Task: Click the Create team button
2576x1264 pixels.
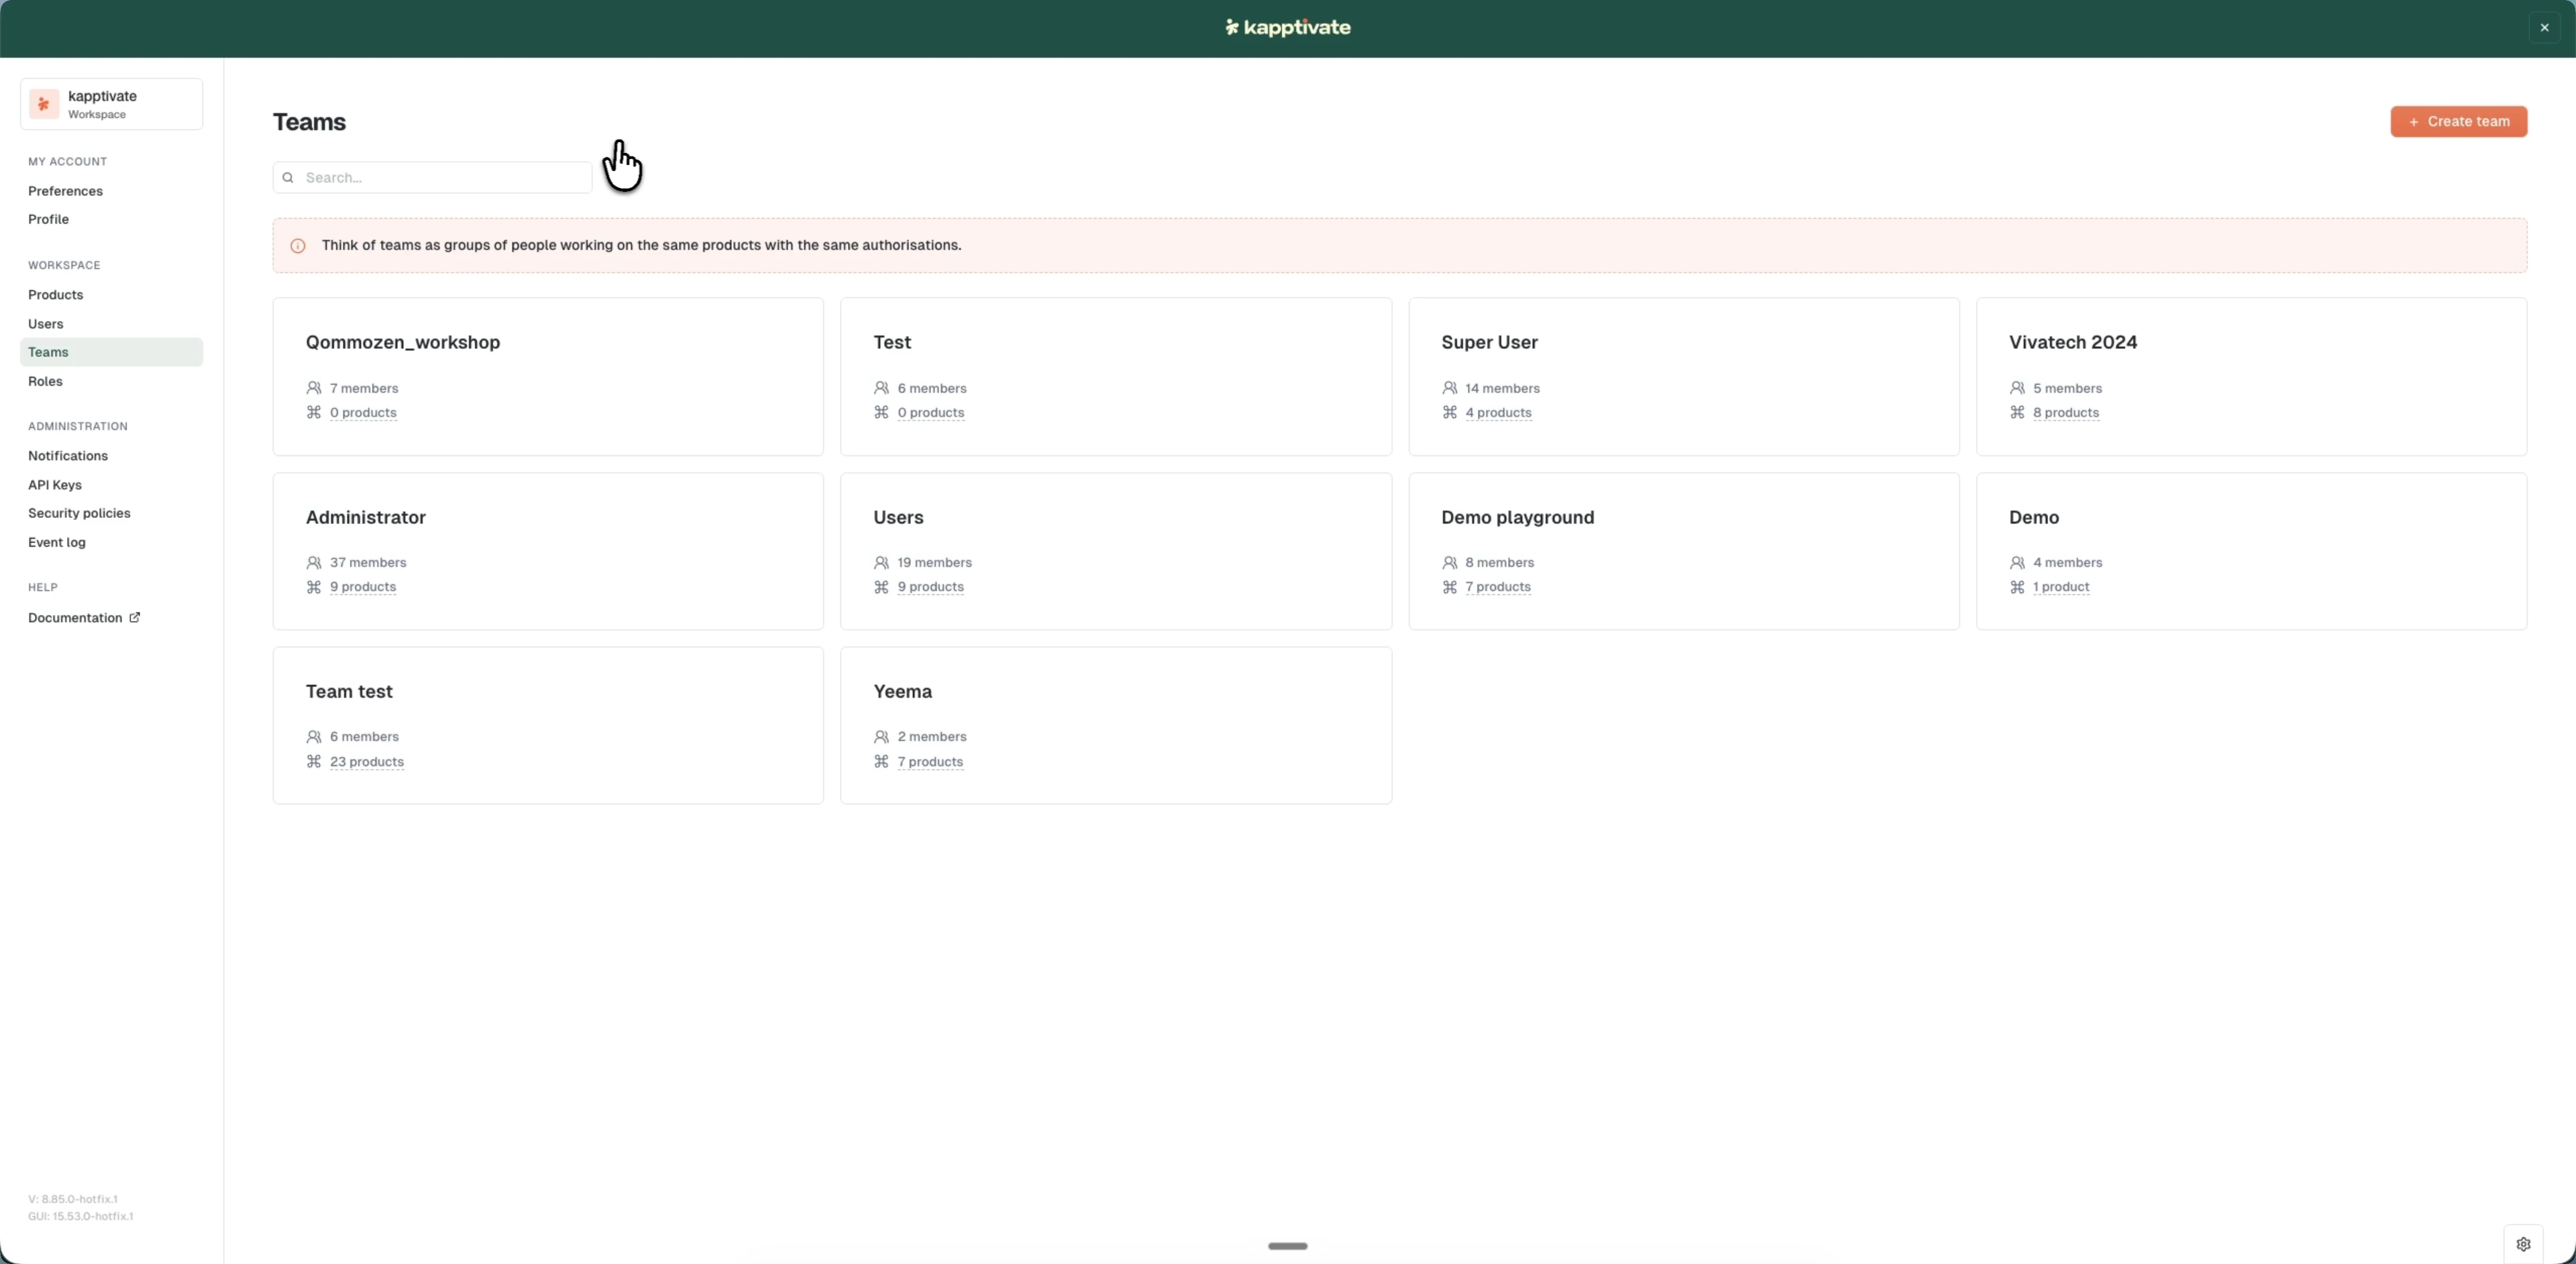Action: 2458,122
